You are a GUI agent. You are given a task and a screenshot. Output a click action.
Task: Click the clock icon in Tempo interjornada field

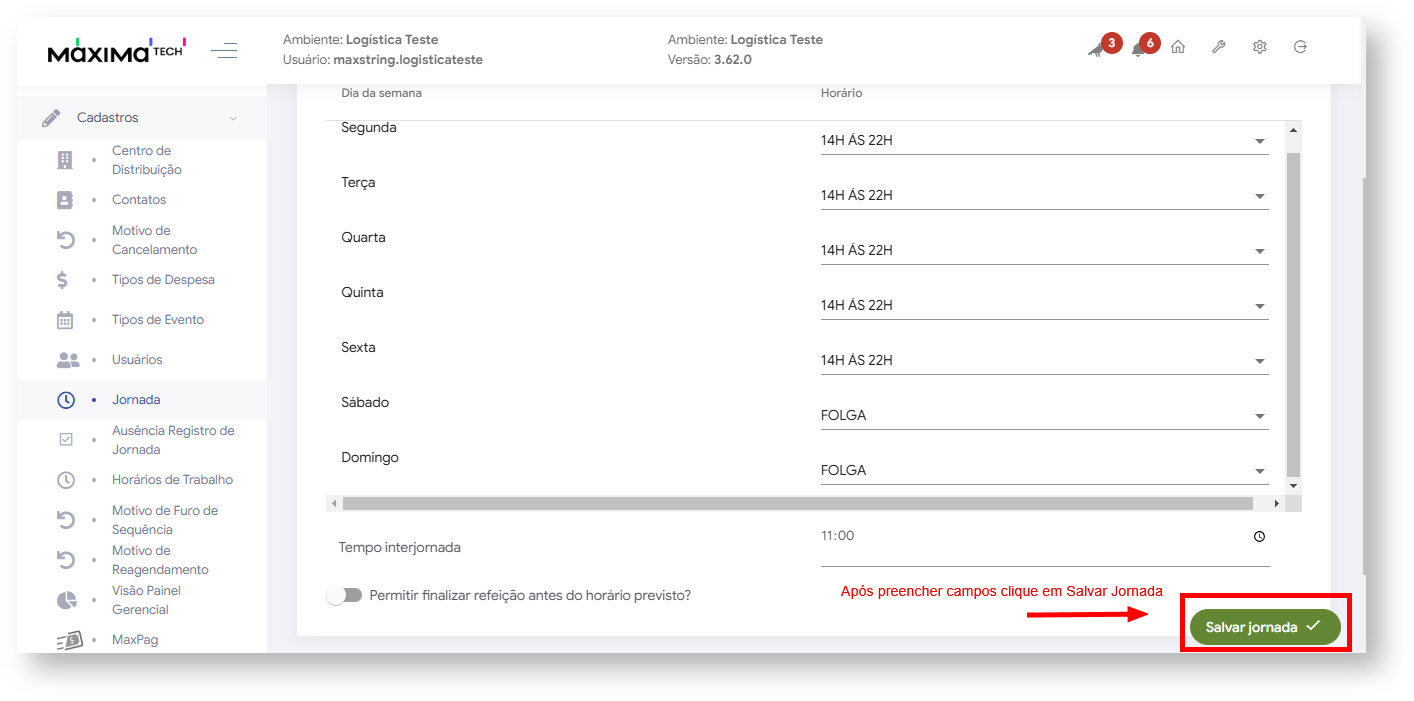click(1259, 537)
